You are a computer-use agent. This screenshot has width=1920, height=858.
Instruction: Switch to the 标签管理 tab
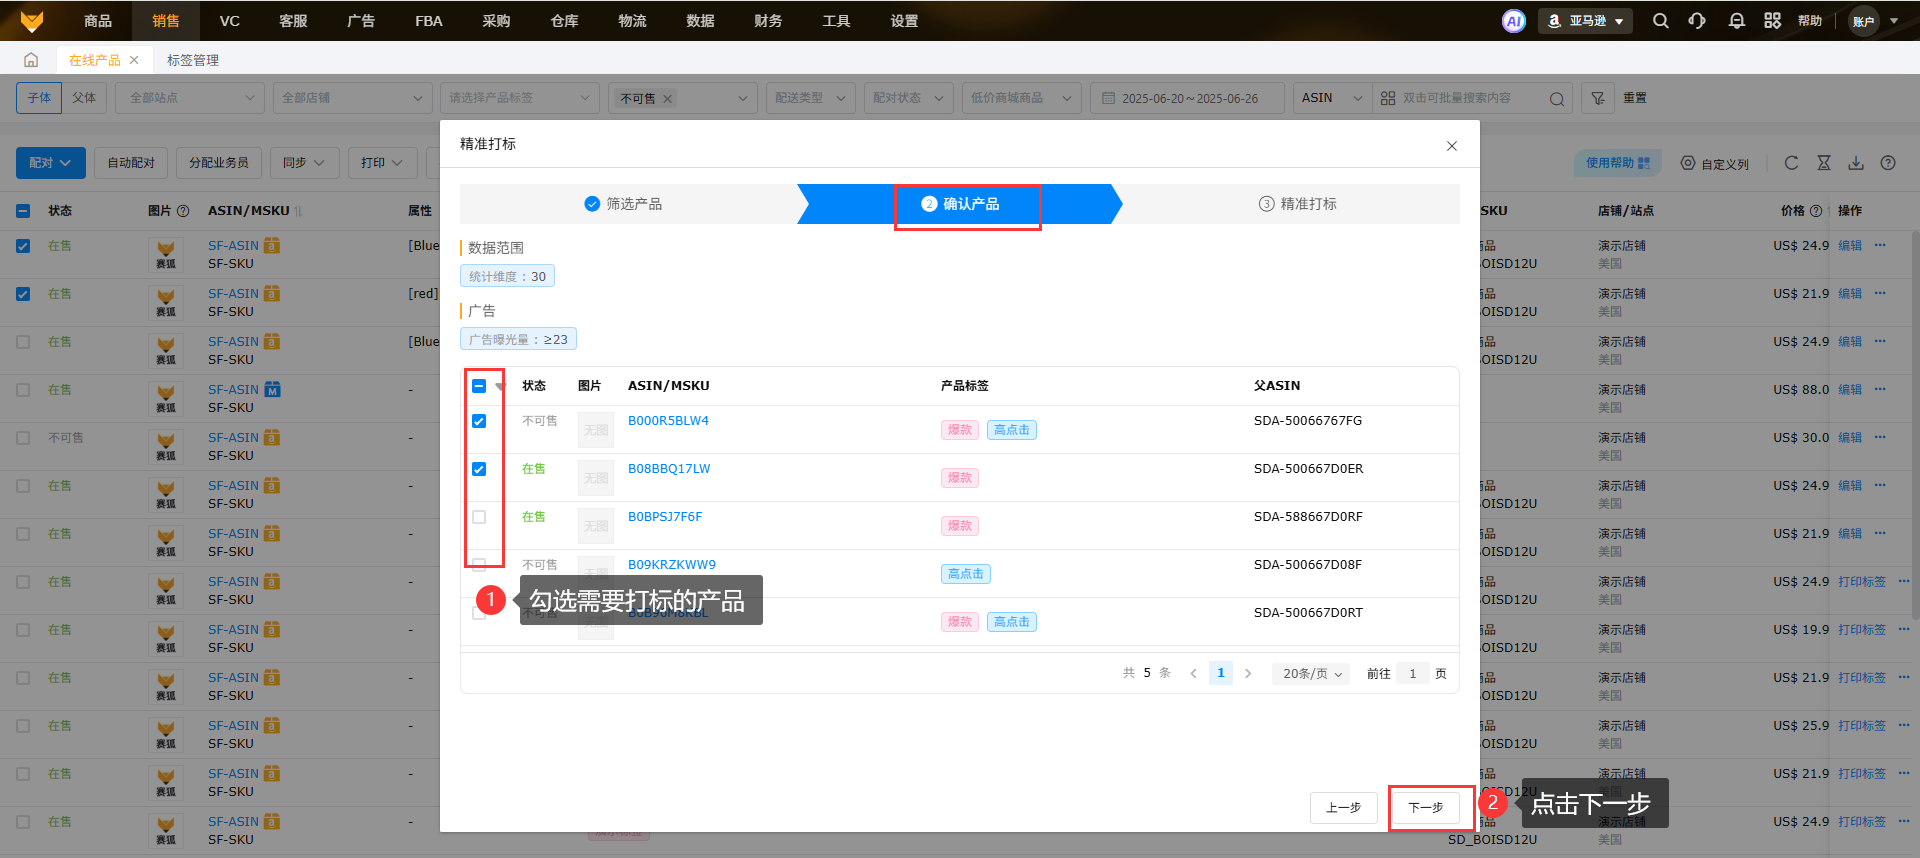(193, 60)
